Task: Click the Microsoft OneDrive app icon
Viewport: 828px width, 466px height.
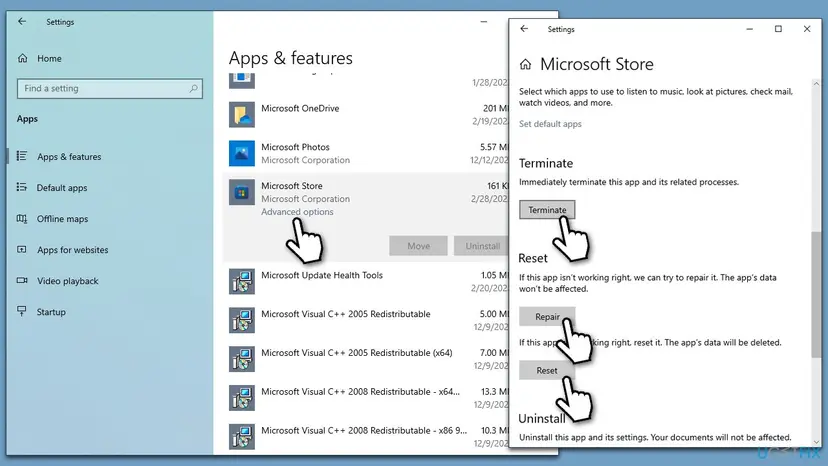Action: tap(242, 115)
